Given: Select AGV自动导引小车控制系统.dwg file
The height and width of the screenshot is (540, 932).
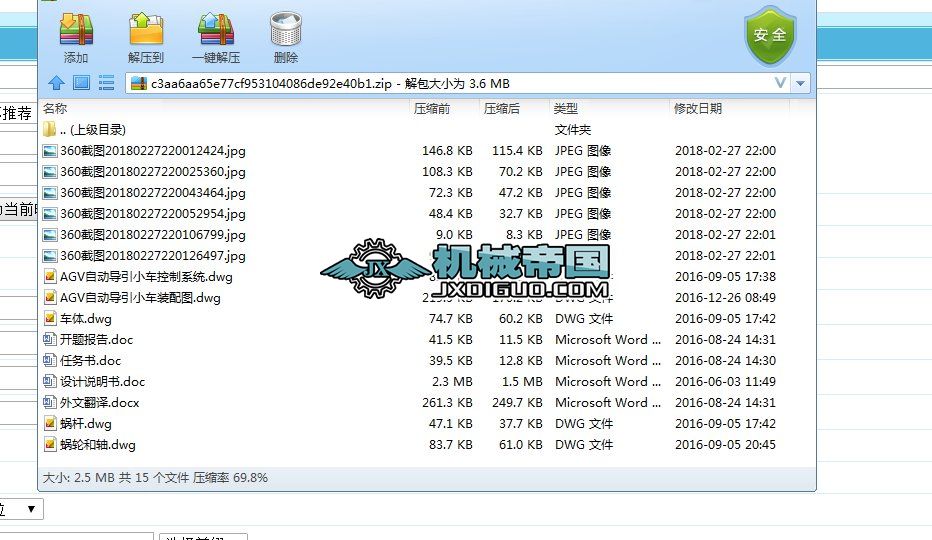Looking at the screenshot, I should click(x=146, y=277).
